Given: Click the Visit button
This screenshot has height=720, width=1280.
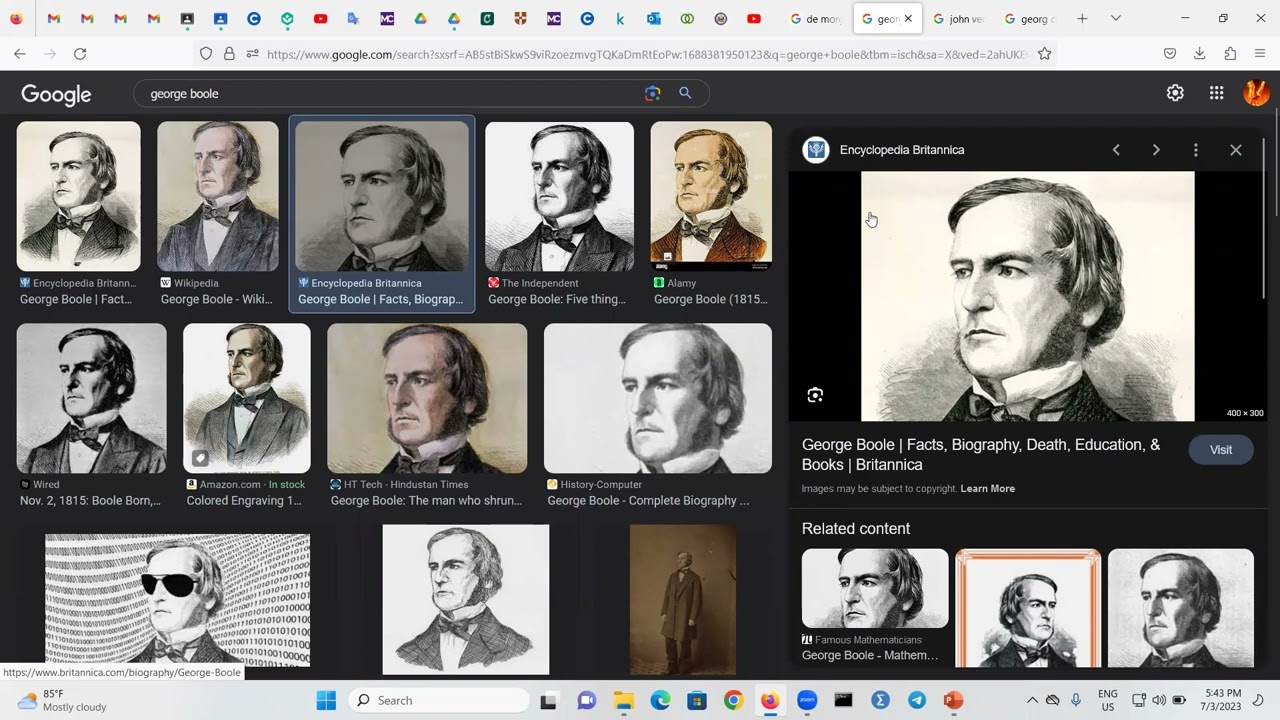Looking at the screenshot, I should click(x=1221, y=450).
